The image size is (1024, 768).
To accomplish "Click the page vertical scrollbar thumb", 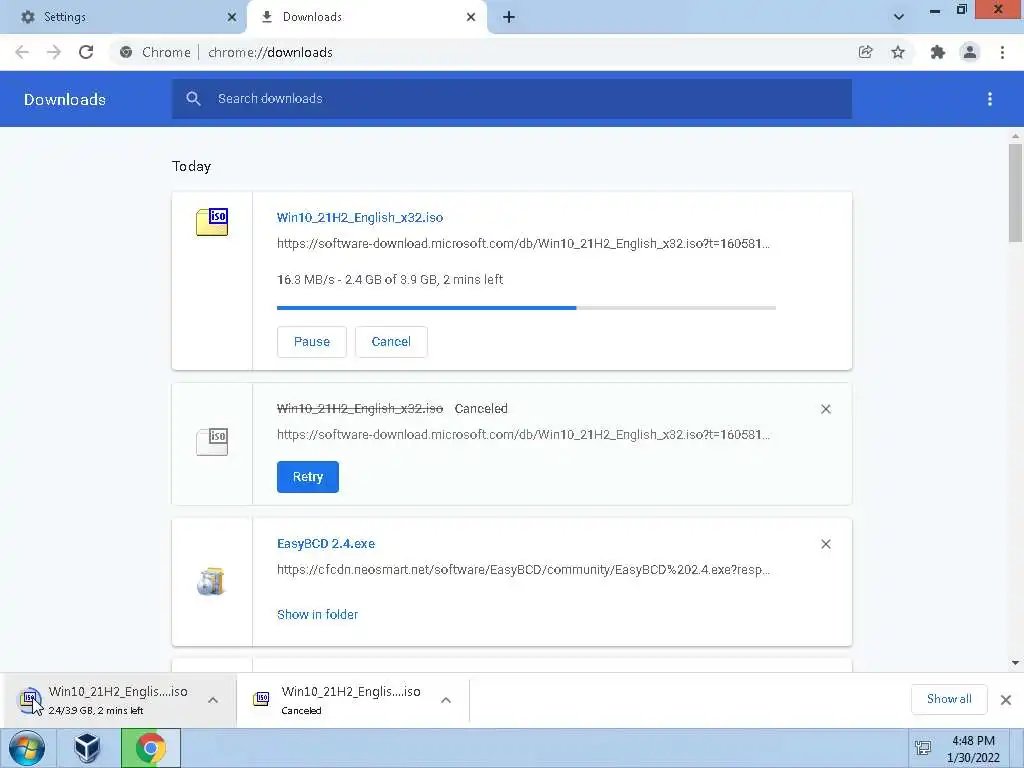I will [x=1015, y=193].
